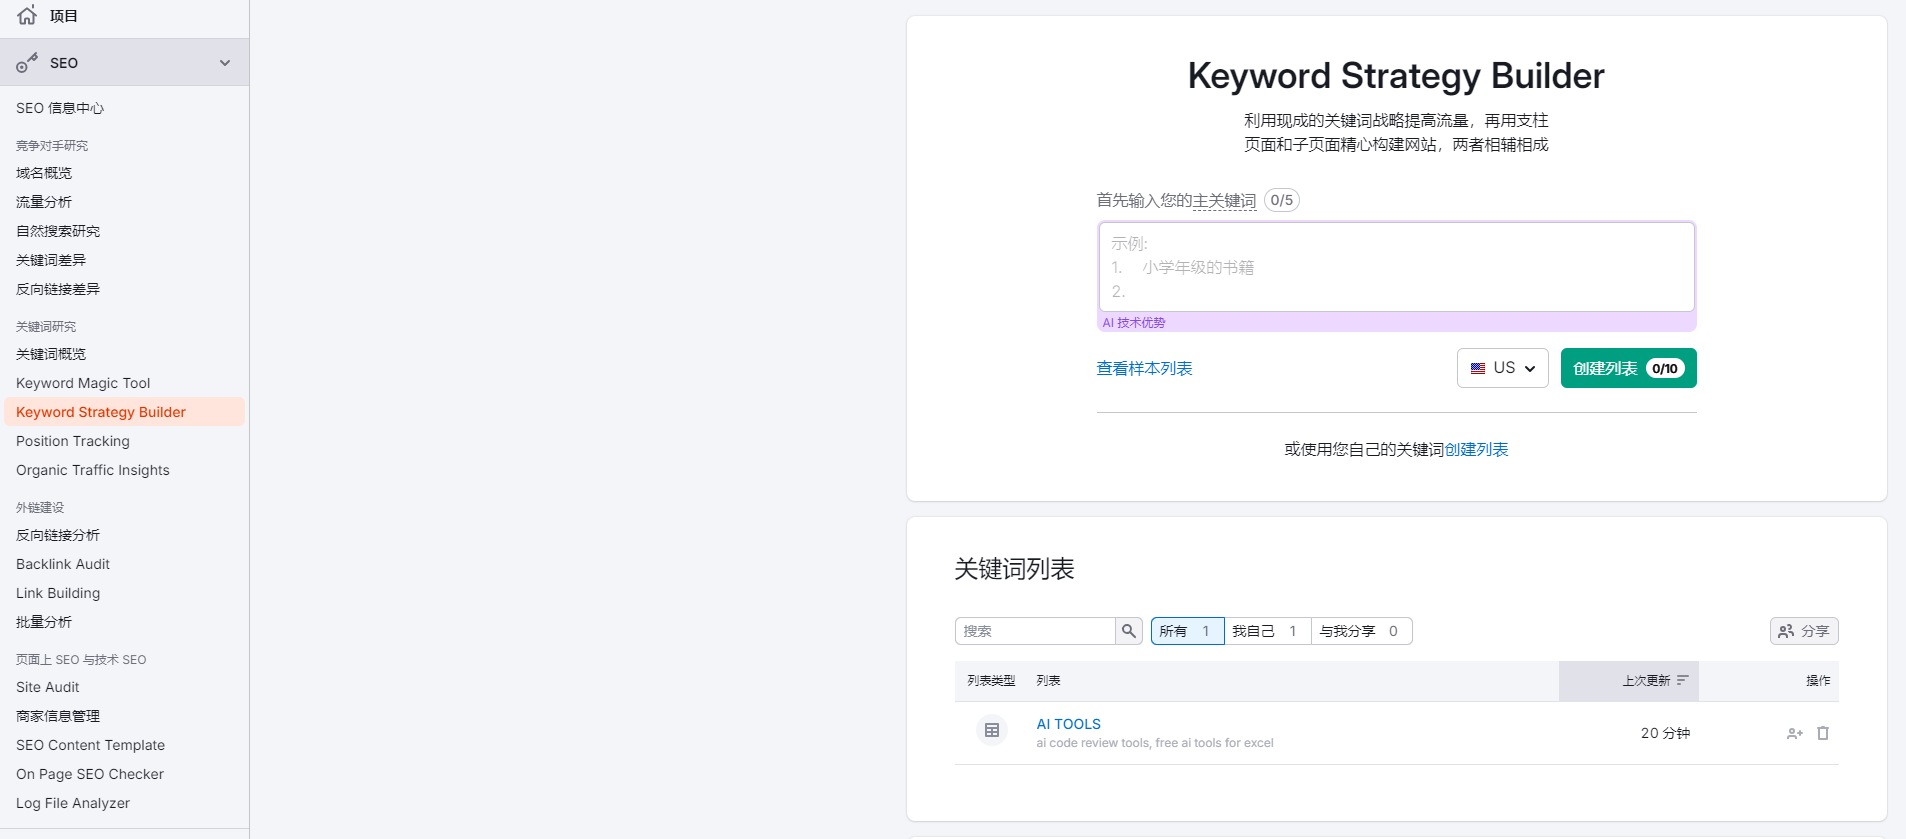Click the delete trash icon for AI TOOLS
1906x839 pixels.
[1823, 733]
